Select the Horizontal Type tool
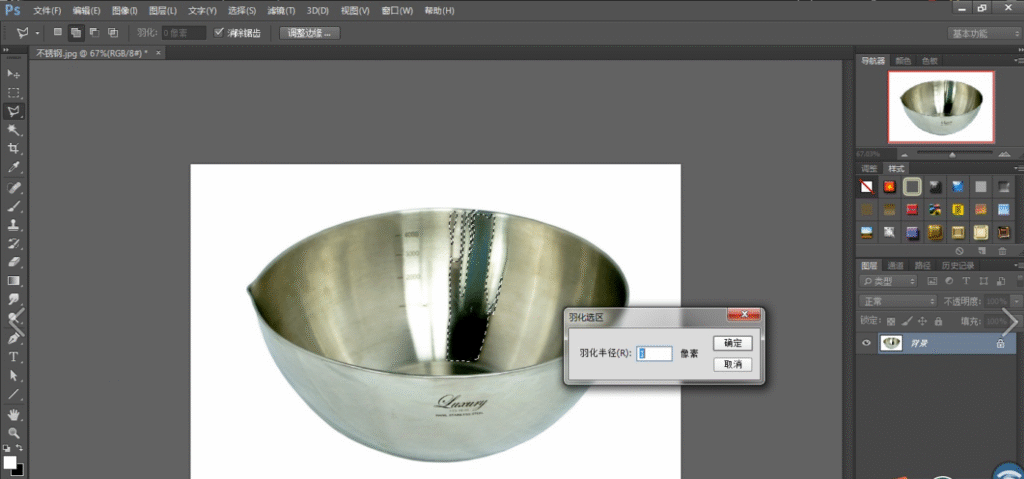 [13, 357]
